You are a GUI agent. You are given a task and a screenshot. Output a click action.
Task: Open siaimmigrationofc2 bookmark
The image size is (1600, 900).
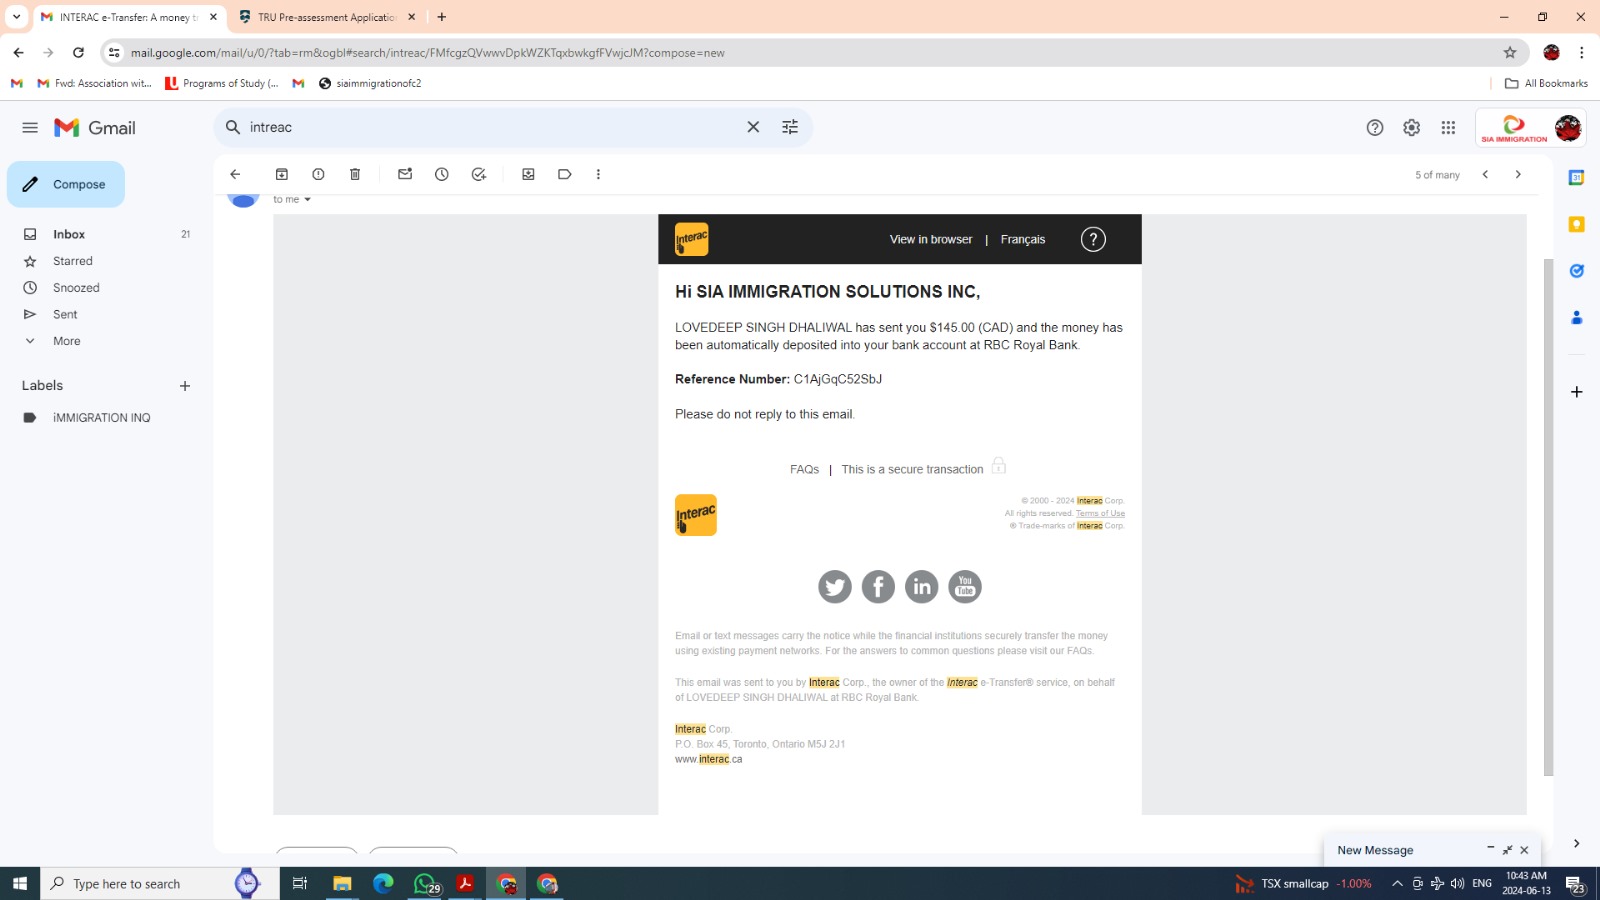[370, 83]
